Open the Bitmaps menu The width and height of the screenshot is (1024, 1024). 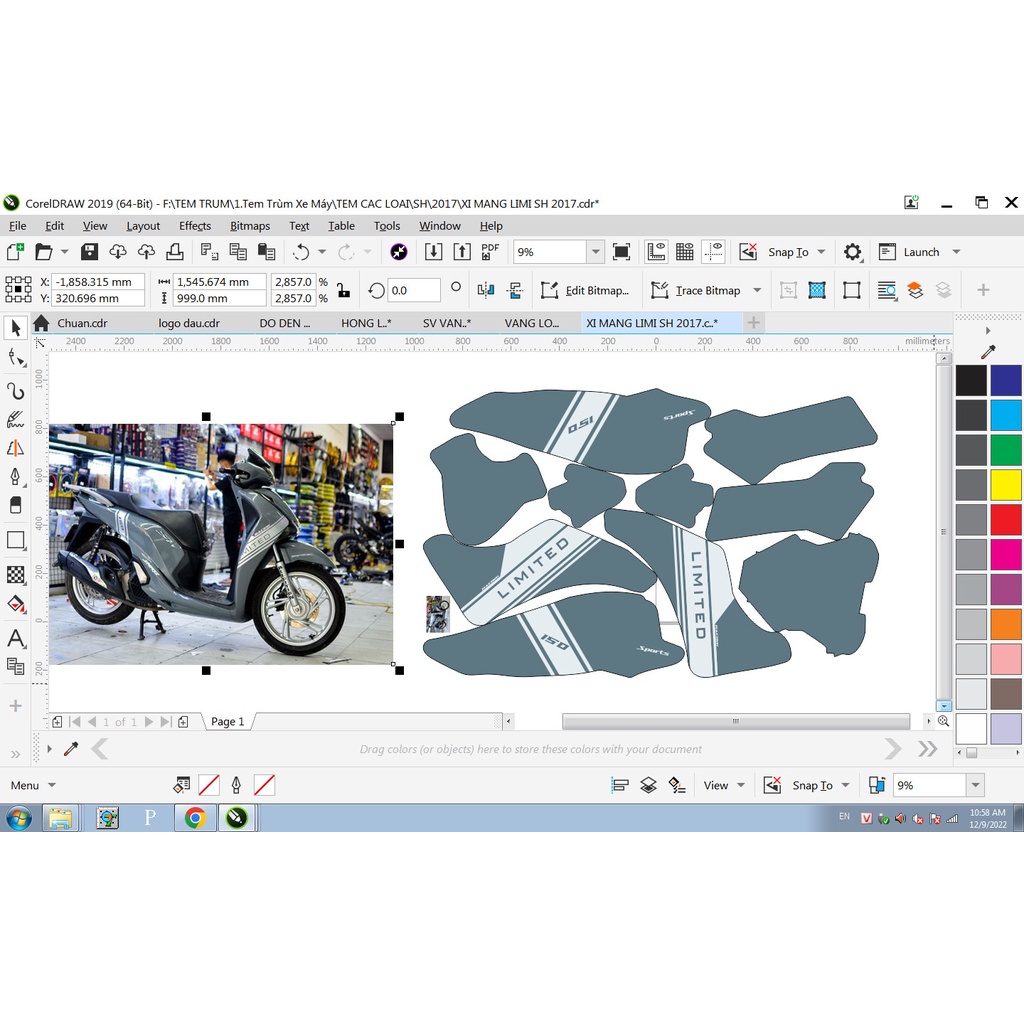(249, 226)
